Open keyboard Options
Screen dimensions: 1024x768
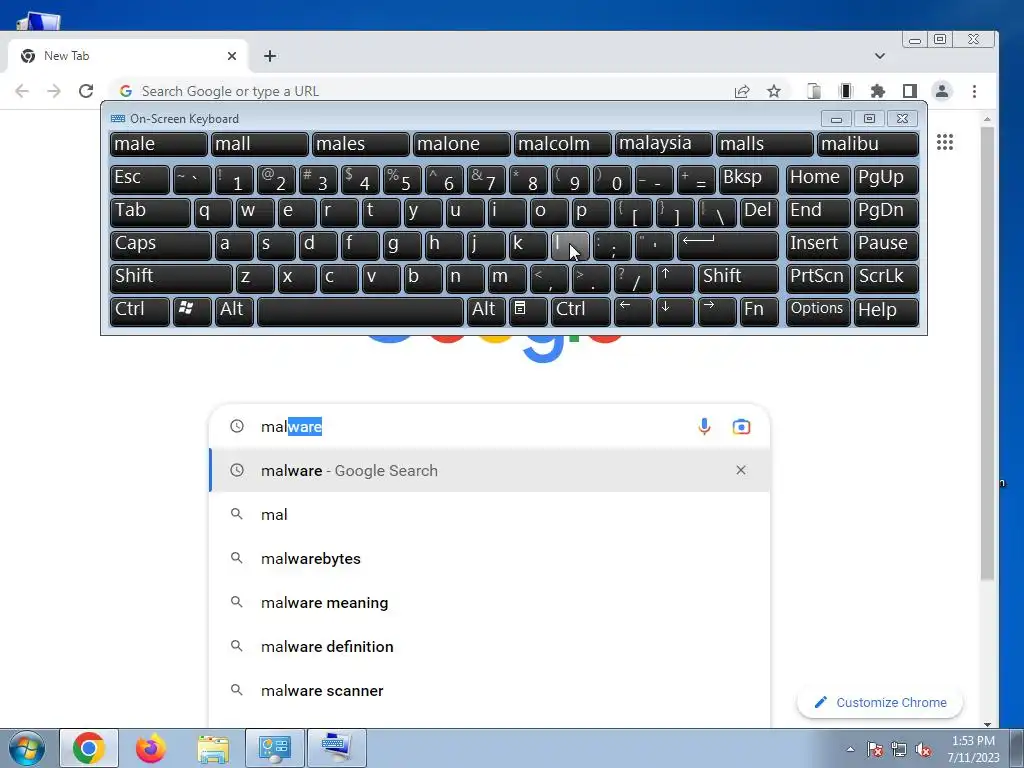(818, 311)
